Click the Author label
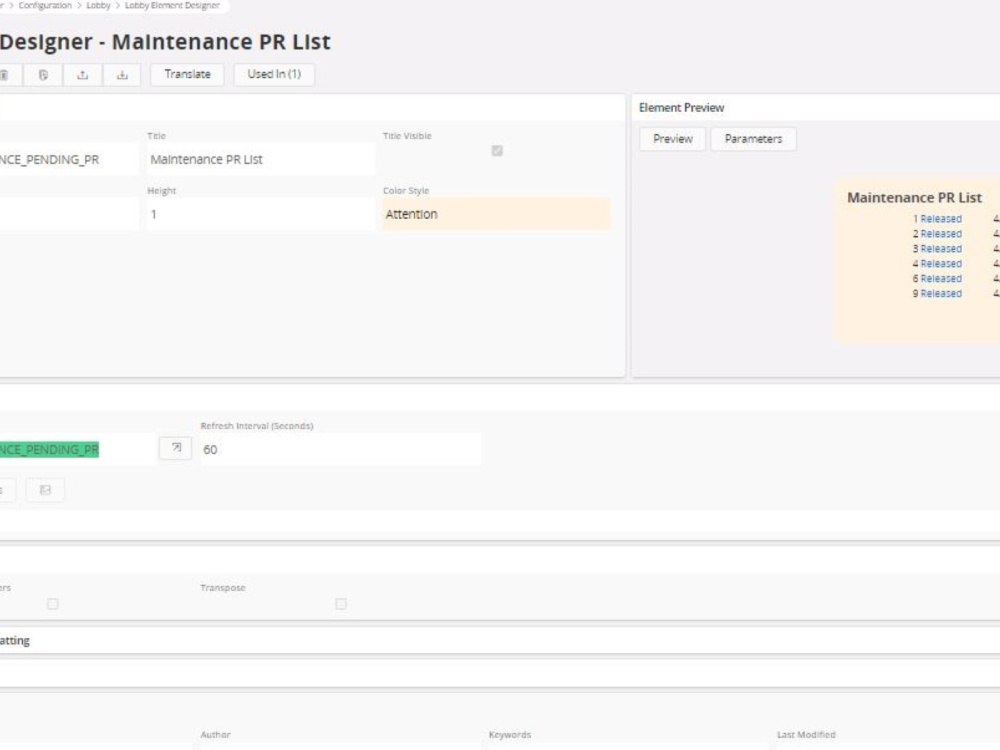The image size is (1000, 750). tap(216, 735)
